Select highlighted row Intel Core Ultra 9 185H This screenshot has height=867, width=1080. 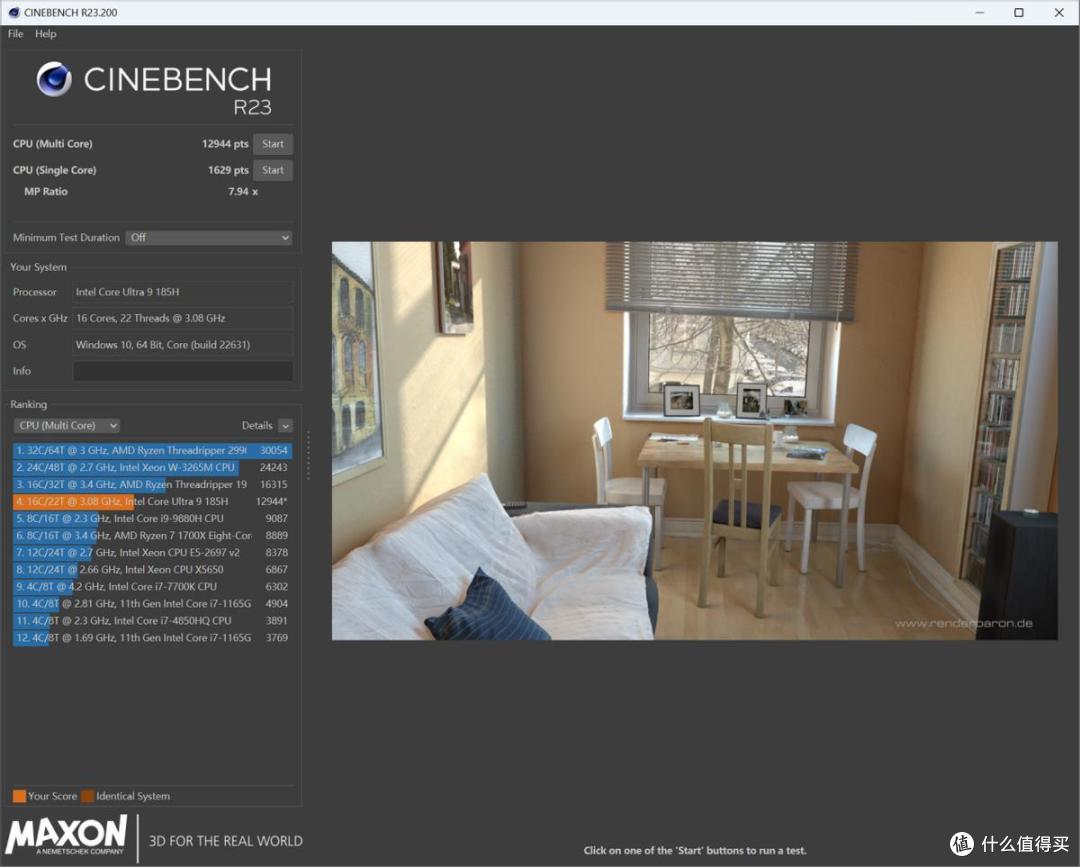tap(152, 501)
